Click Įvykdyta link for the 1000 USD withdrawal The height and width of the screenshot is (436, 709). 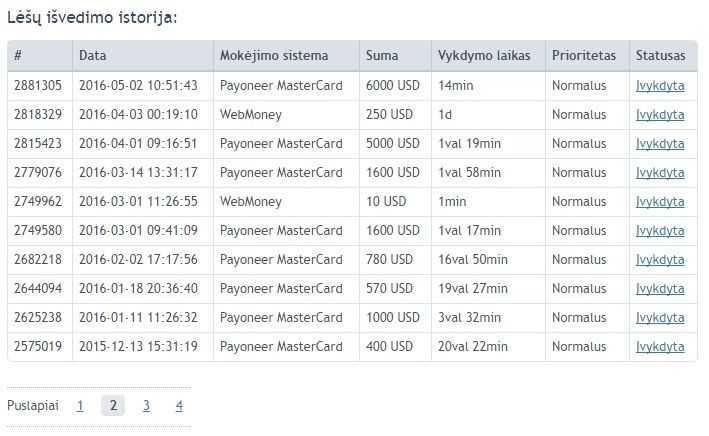click(x=660, y=318)
